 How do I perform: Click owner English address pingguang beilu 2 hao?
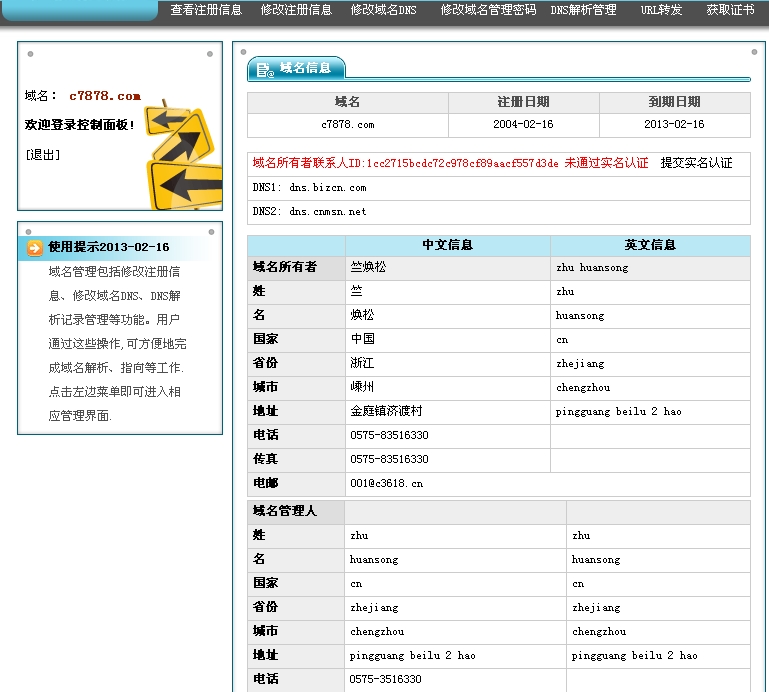(618, 411)
